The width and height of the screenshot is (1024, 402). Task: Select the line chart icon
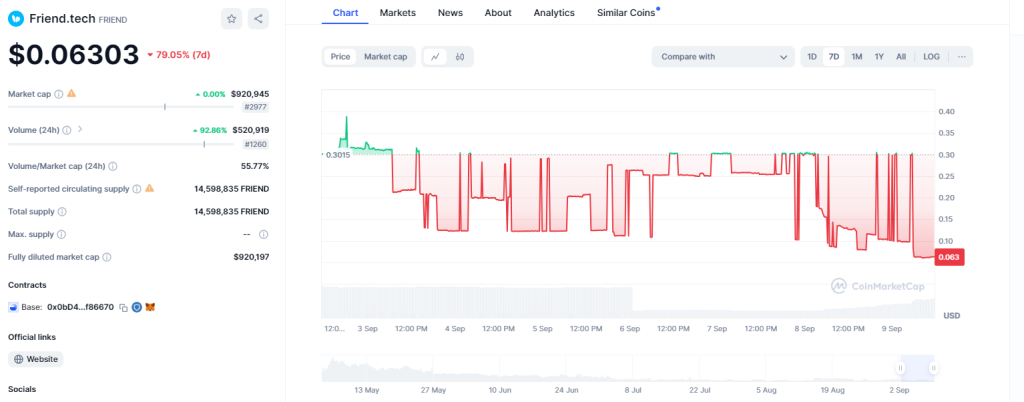435,57
